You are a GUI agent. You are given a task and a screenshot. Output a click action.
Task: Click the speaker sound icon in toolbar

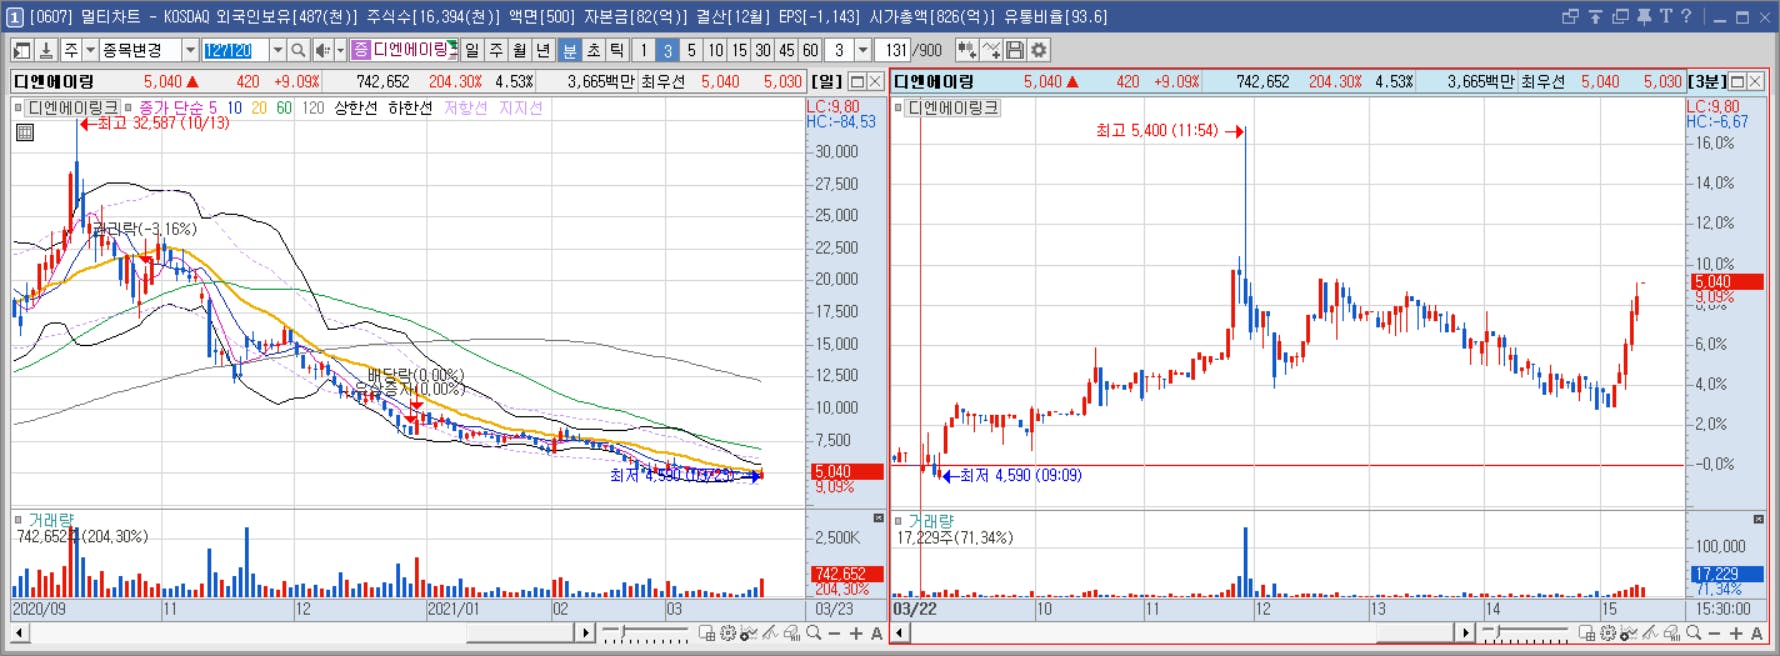[x=323, y=50]
